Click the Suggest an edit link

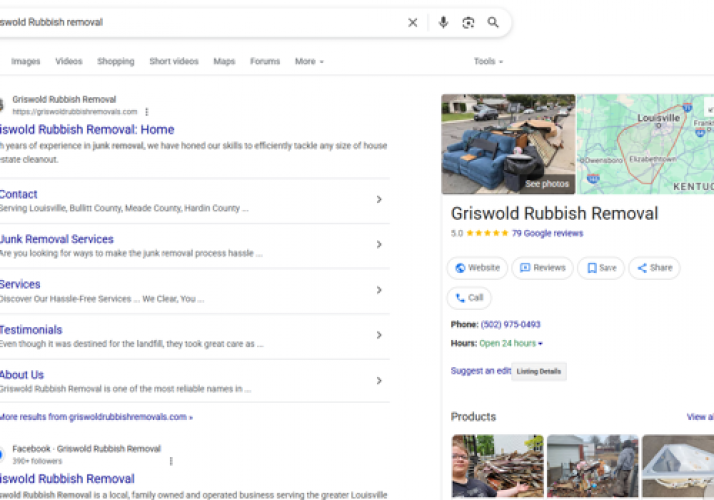pos(481,371)
